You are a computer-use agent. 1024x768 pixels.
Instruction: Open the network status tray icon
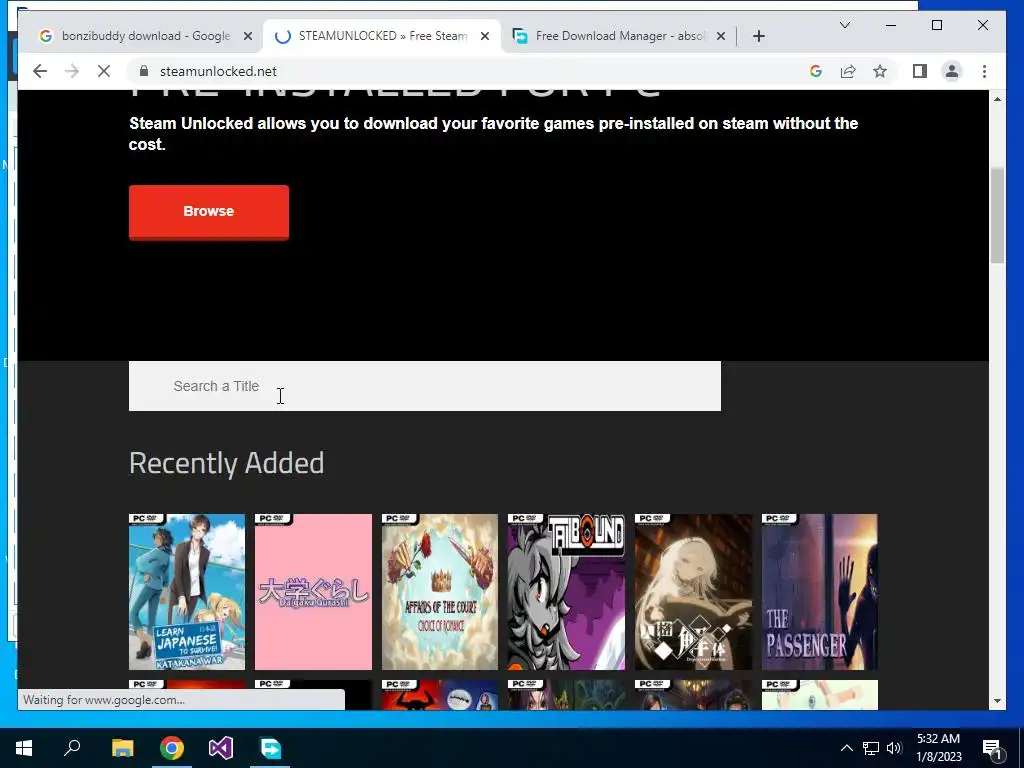(x=871, y=748)
